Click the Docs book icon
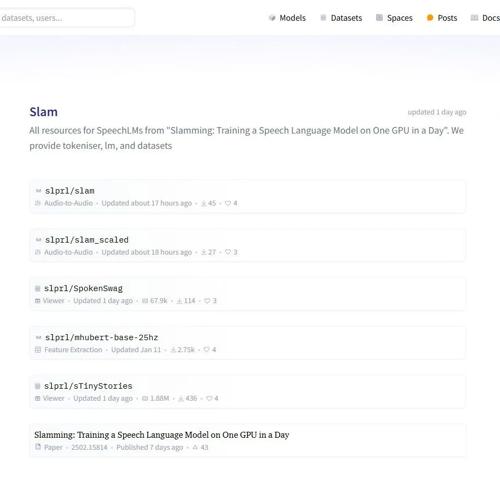Image resolution: width=500 pixels, height=501 pixels. (474, 18)
